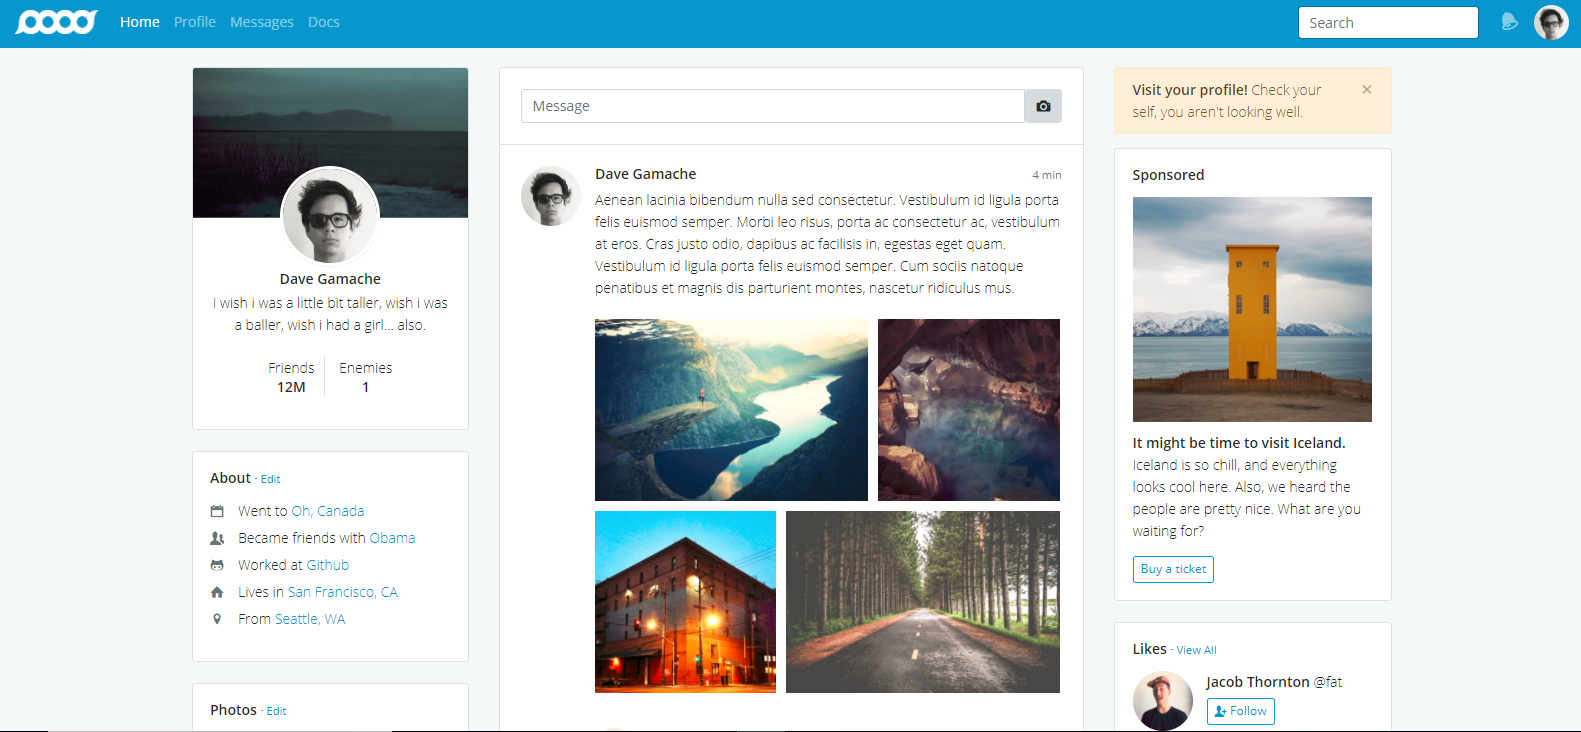Click the calendar icon next to Went to

pyautogui.click(x=217, y=511)
